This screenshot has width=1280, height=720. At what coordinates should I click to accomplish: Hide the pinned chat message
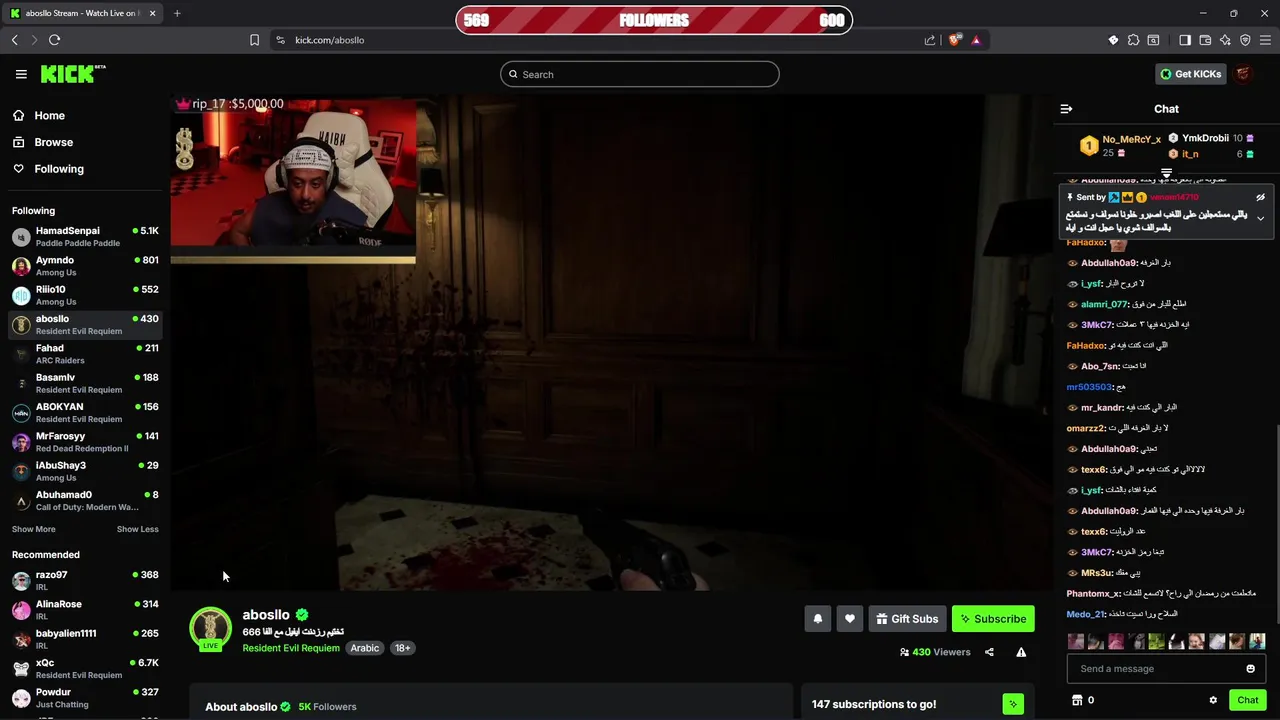pos(1260,198)
